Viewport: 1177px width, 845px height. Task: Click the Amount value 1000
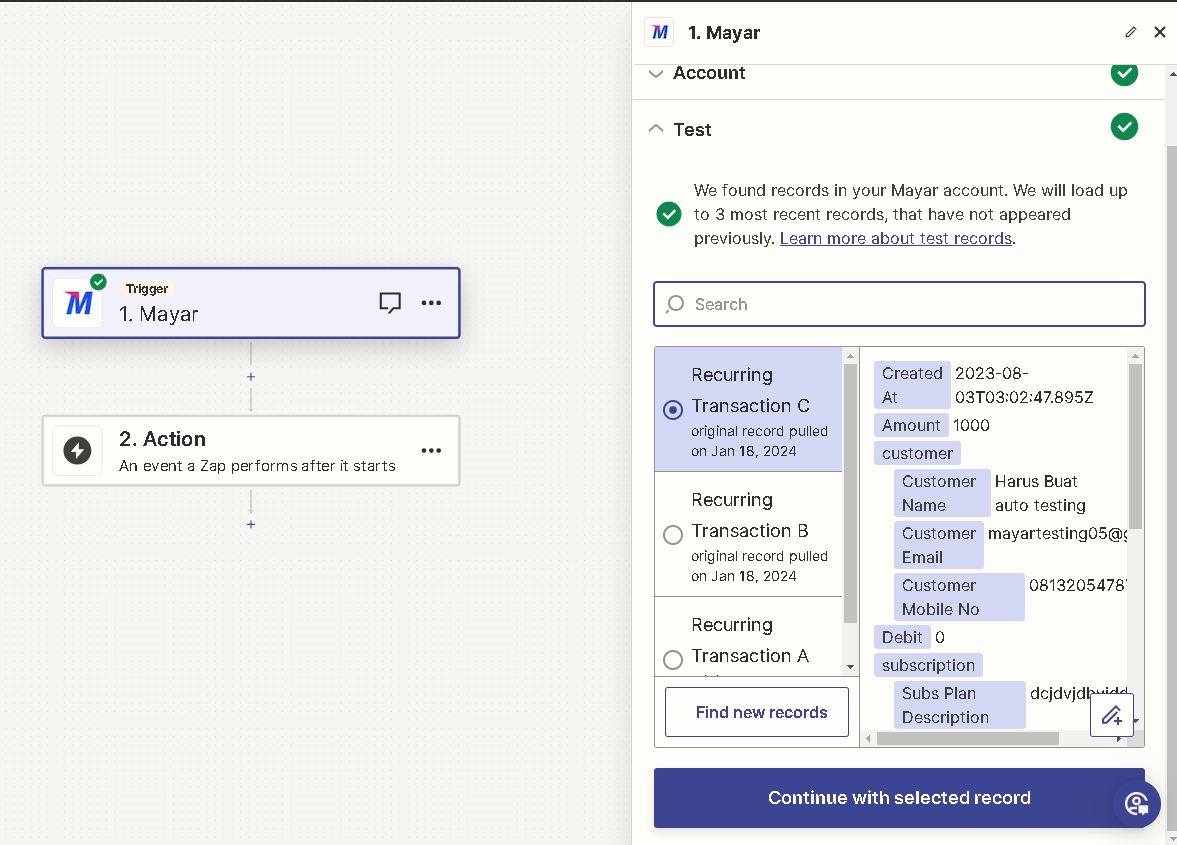point(971,426)
